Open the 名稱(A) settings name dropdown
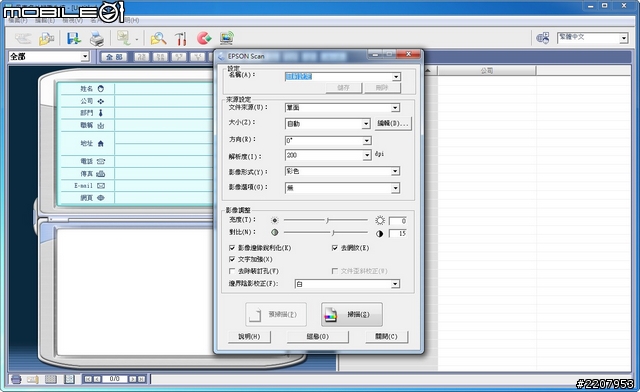The width and height of the screenshot is (640, 392). [x=396, y=77]
